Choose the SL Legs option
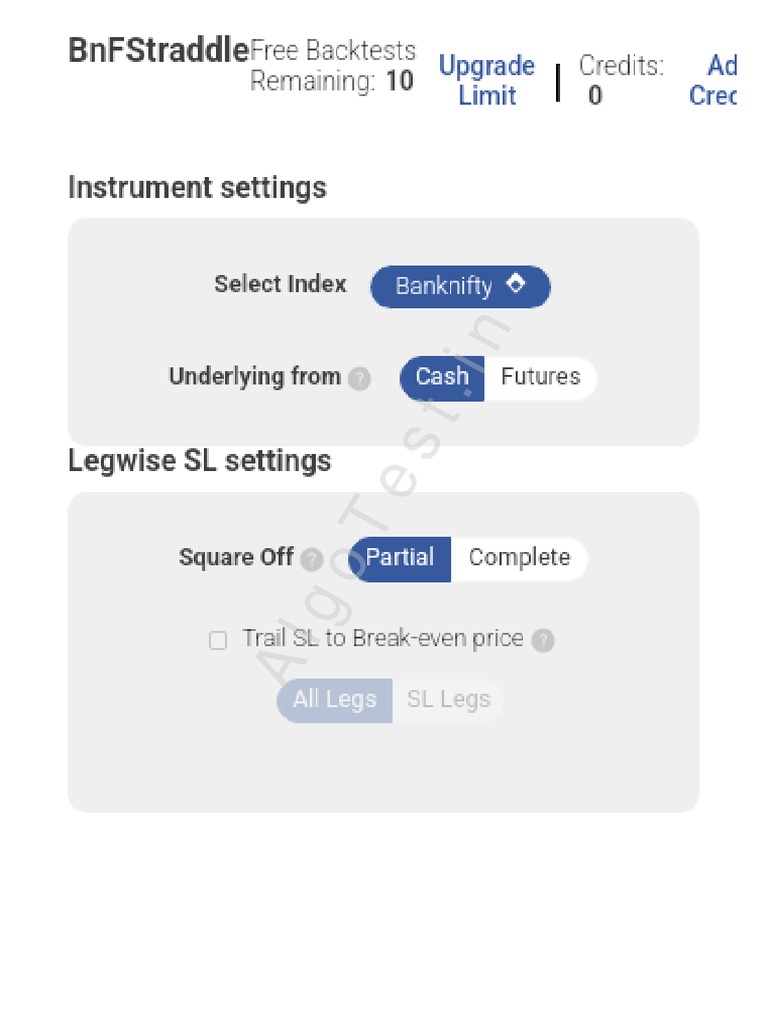 tap(448, 699)
